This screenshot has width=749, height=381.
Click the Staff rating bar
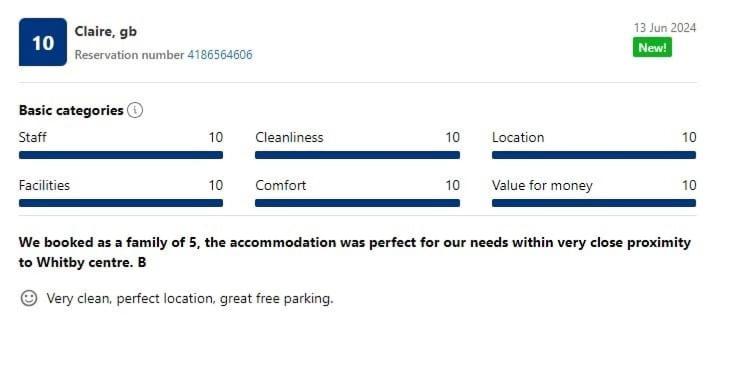pos(121,155)
